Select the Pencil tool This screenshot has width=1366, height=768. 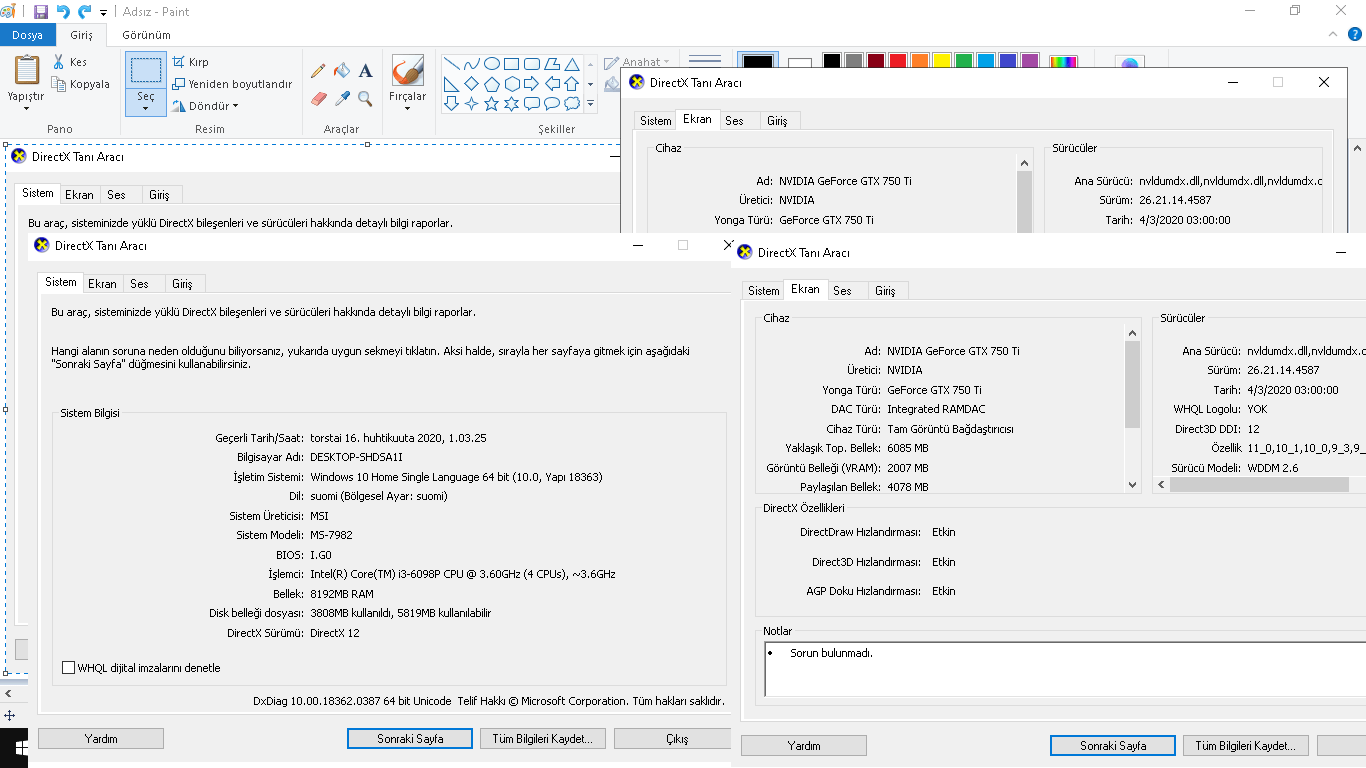point(318,71)
